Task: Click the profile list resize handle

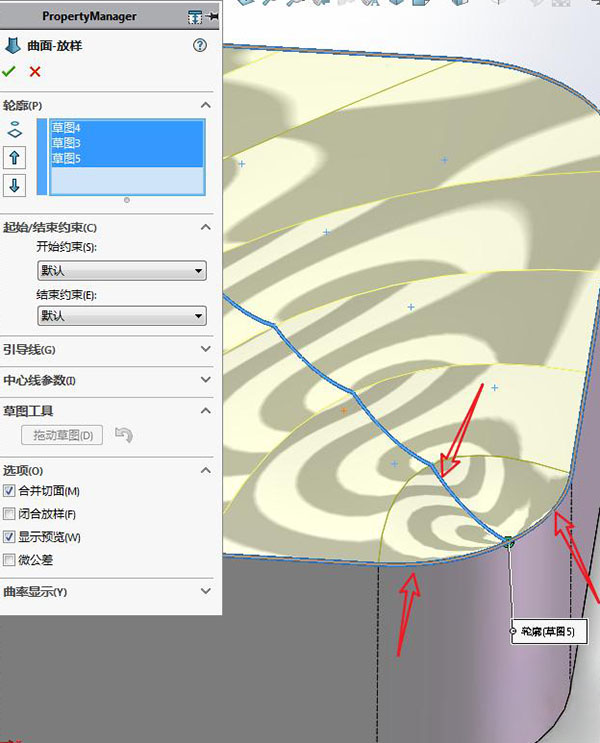Action: (127, 200)
